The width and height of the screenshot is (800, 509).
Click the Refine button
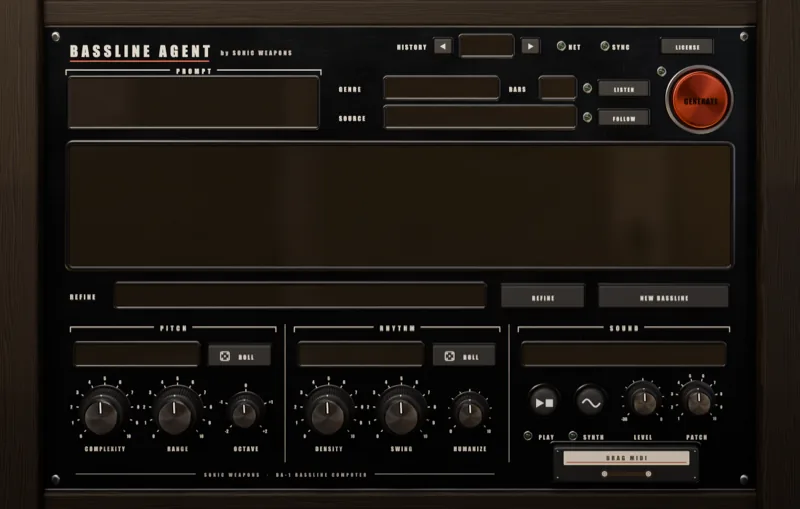pyautogui.click(x=542, y=296)
